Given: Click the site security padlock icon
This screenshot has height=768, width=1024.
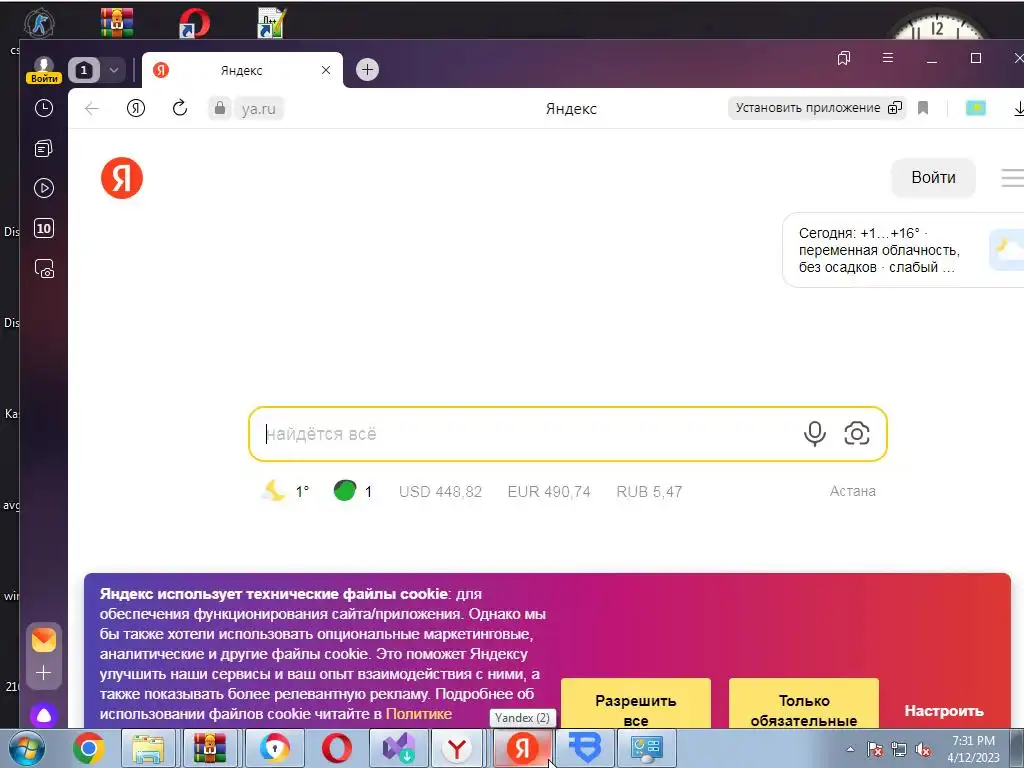Looking at the screenshot, I should point(220,108).
